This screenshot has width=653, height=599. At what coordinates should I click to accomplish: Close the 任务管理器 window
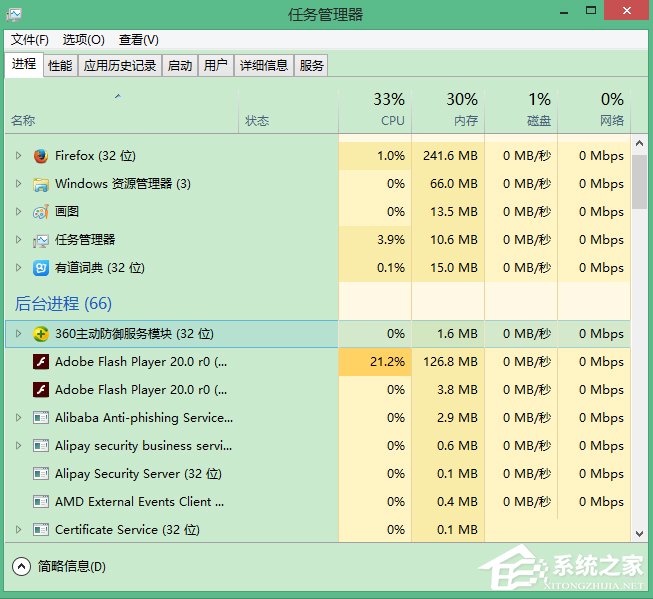point(627,11)
